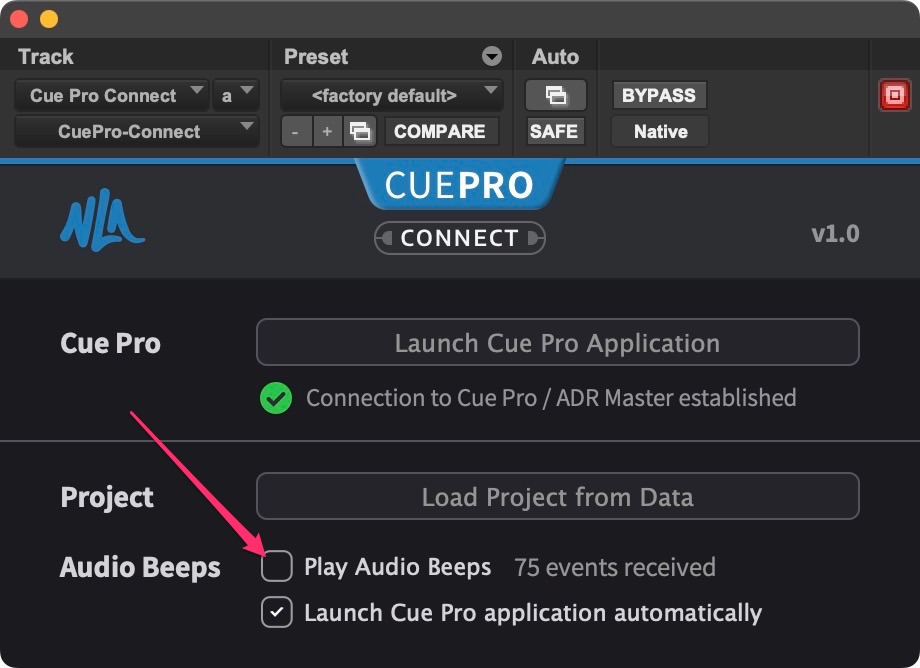Click next preset plus button
920x668 pixels.
[327, 131]
